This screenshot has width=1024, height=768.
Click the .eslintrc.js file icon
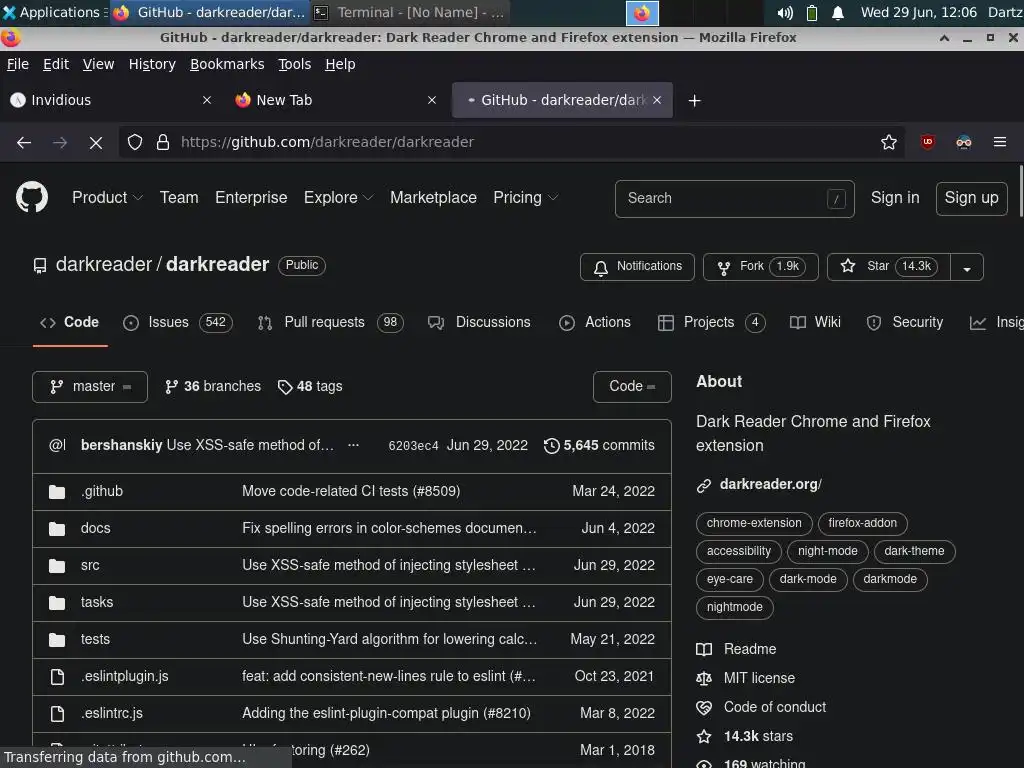pos(57,714)
